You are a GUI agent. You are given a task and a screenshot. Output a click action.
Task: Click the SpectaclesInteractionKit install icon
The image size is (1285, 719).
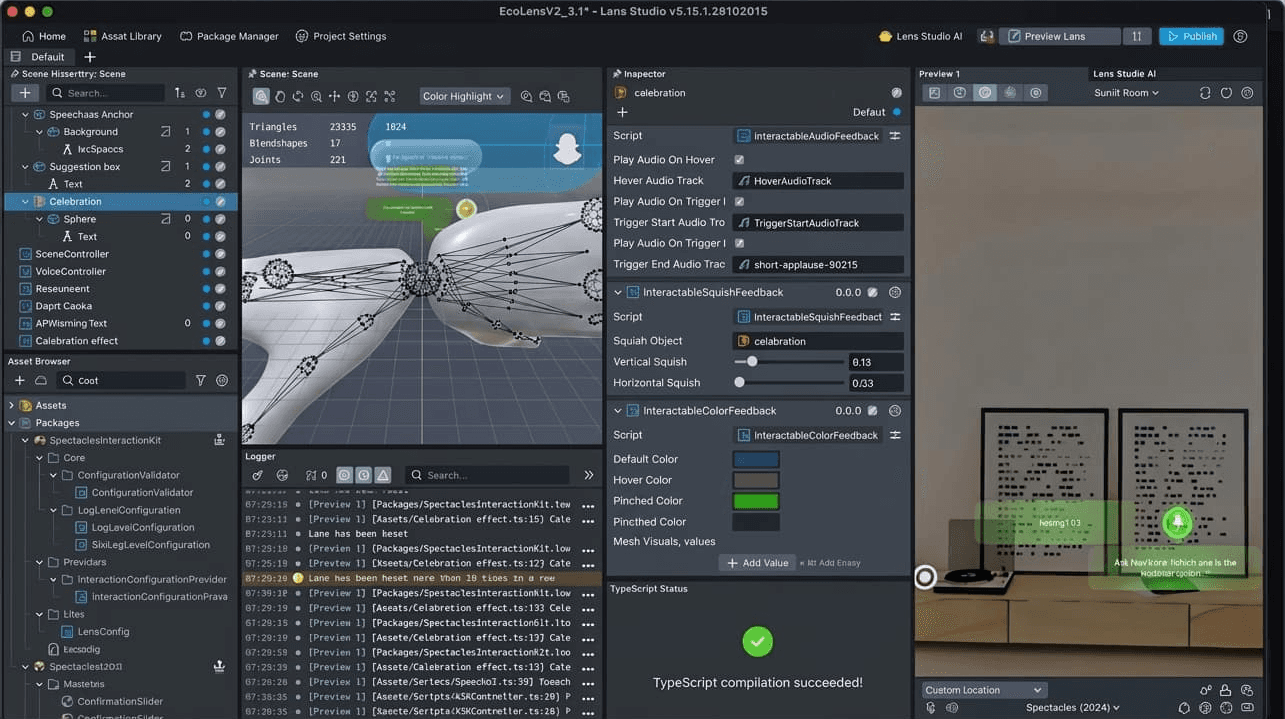tap(219, 440)
